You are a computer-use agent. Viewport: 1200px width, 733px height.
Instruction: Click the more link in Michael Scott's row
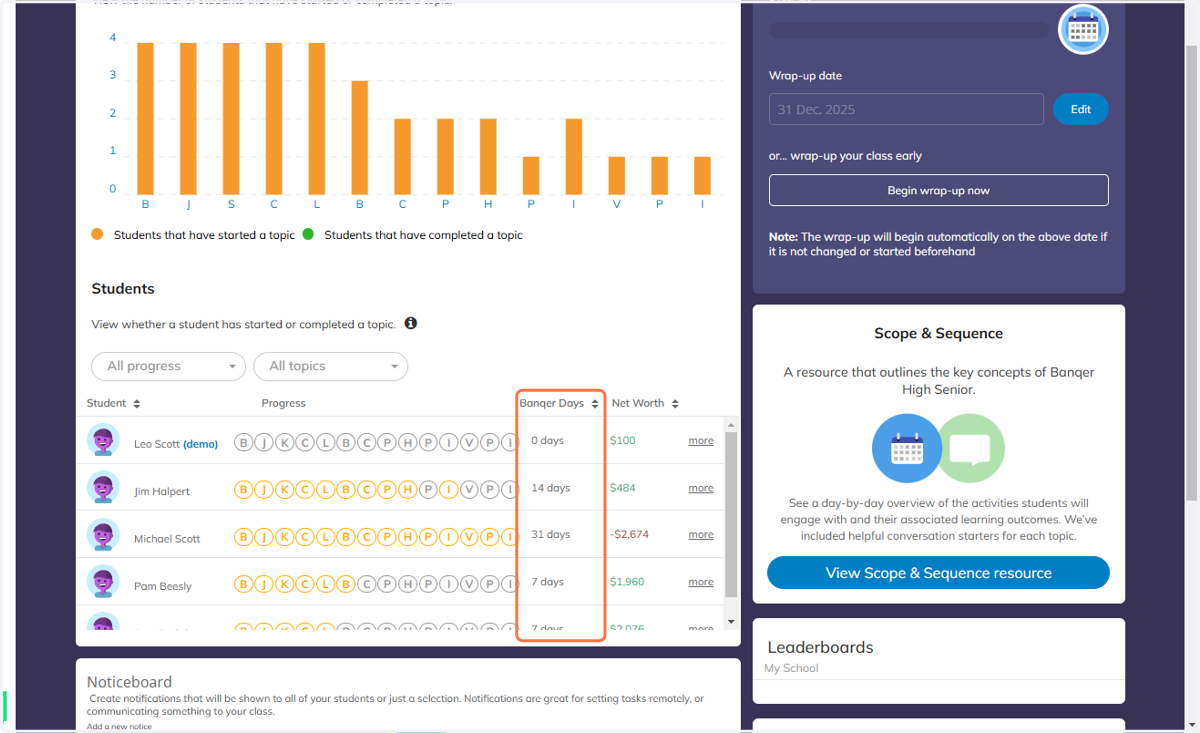click(701, 534)
